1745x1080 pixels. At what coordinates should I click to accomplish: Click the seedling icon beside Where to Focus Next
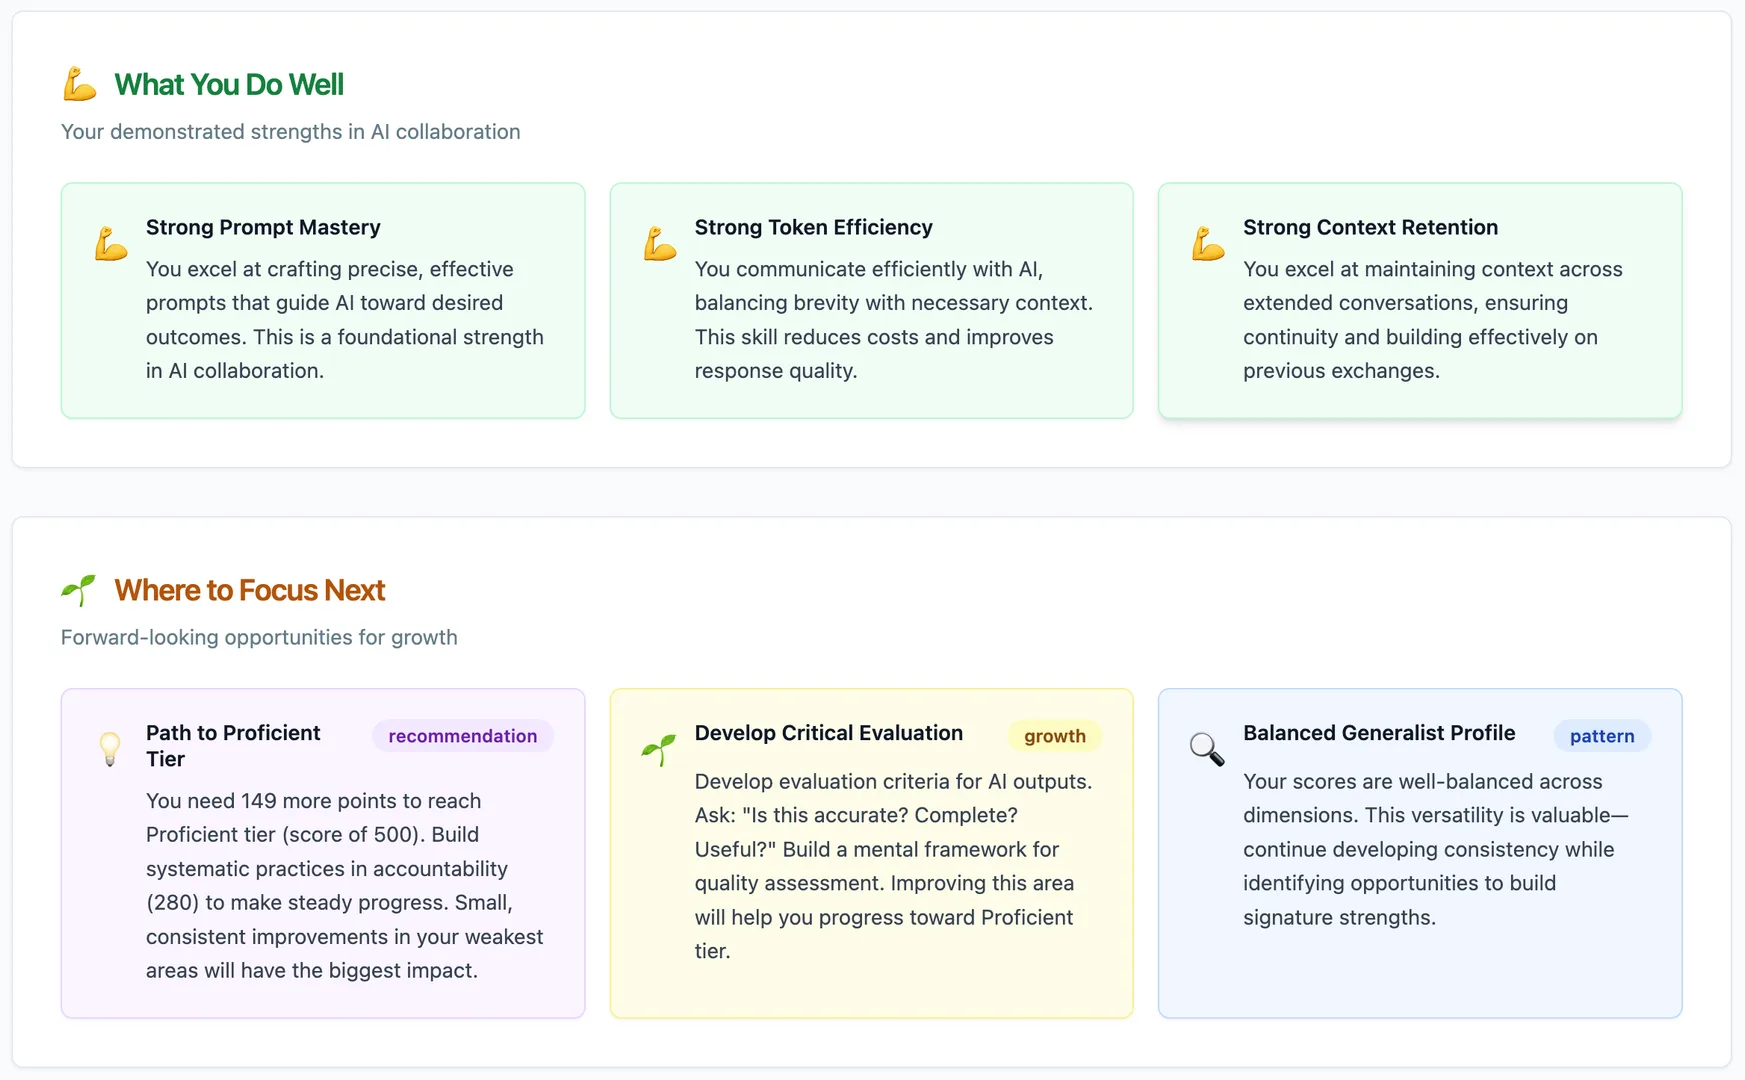(79, 590)
